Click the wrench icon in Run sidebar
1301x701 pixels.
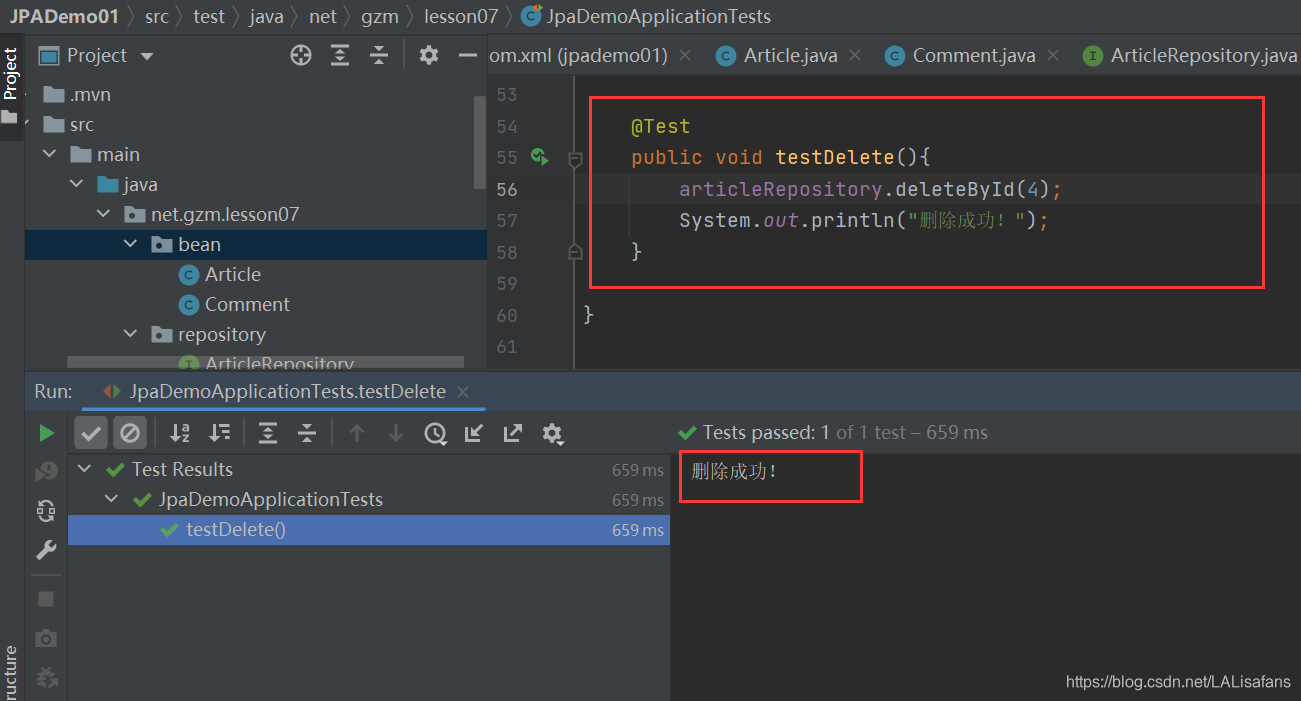click(46, 550)
